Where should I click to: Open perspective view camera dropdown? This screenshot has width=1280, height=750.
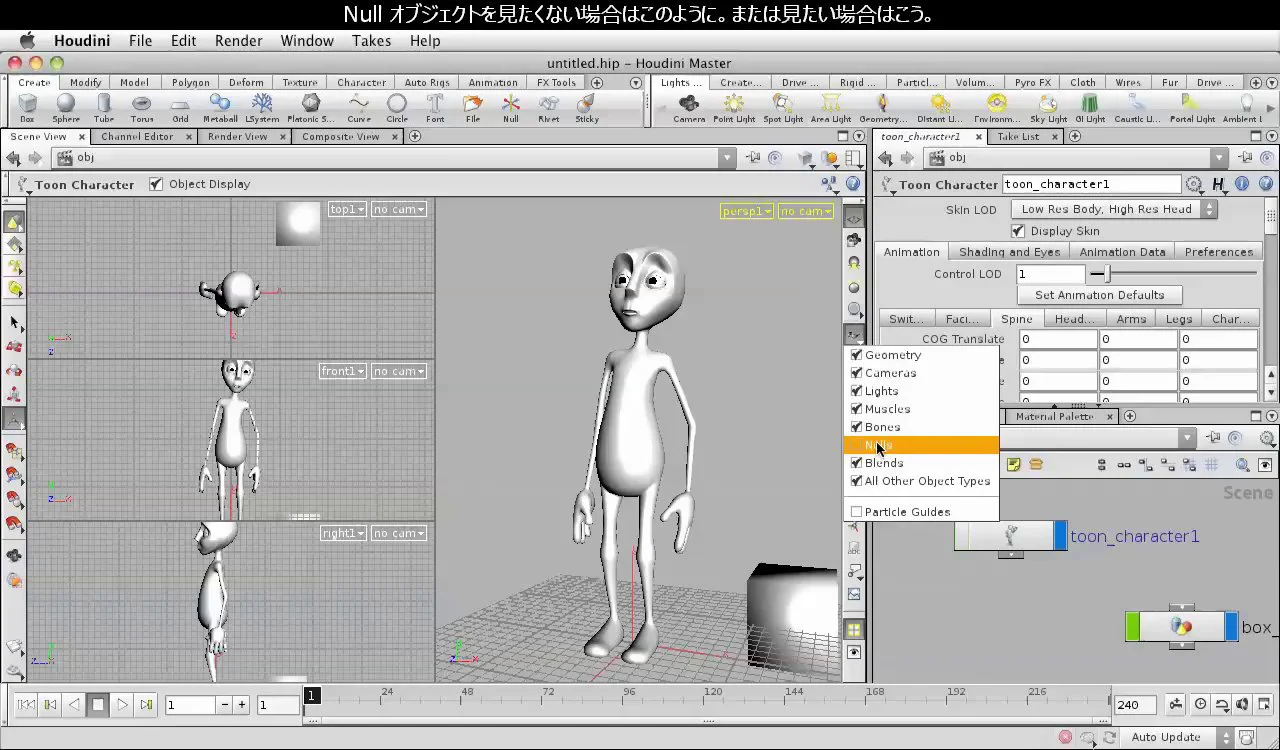click(x=806, y=211)
